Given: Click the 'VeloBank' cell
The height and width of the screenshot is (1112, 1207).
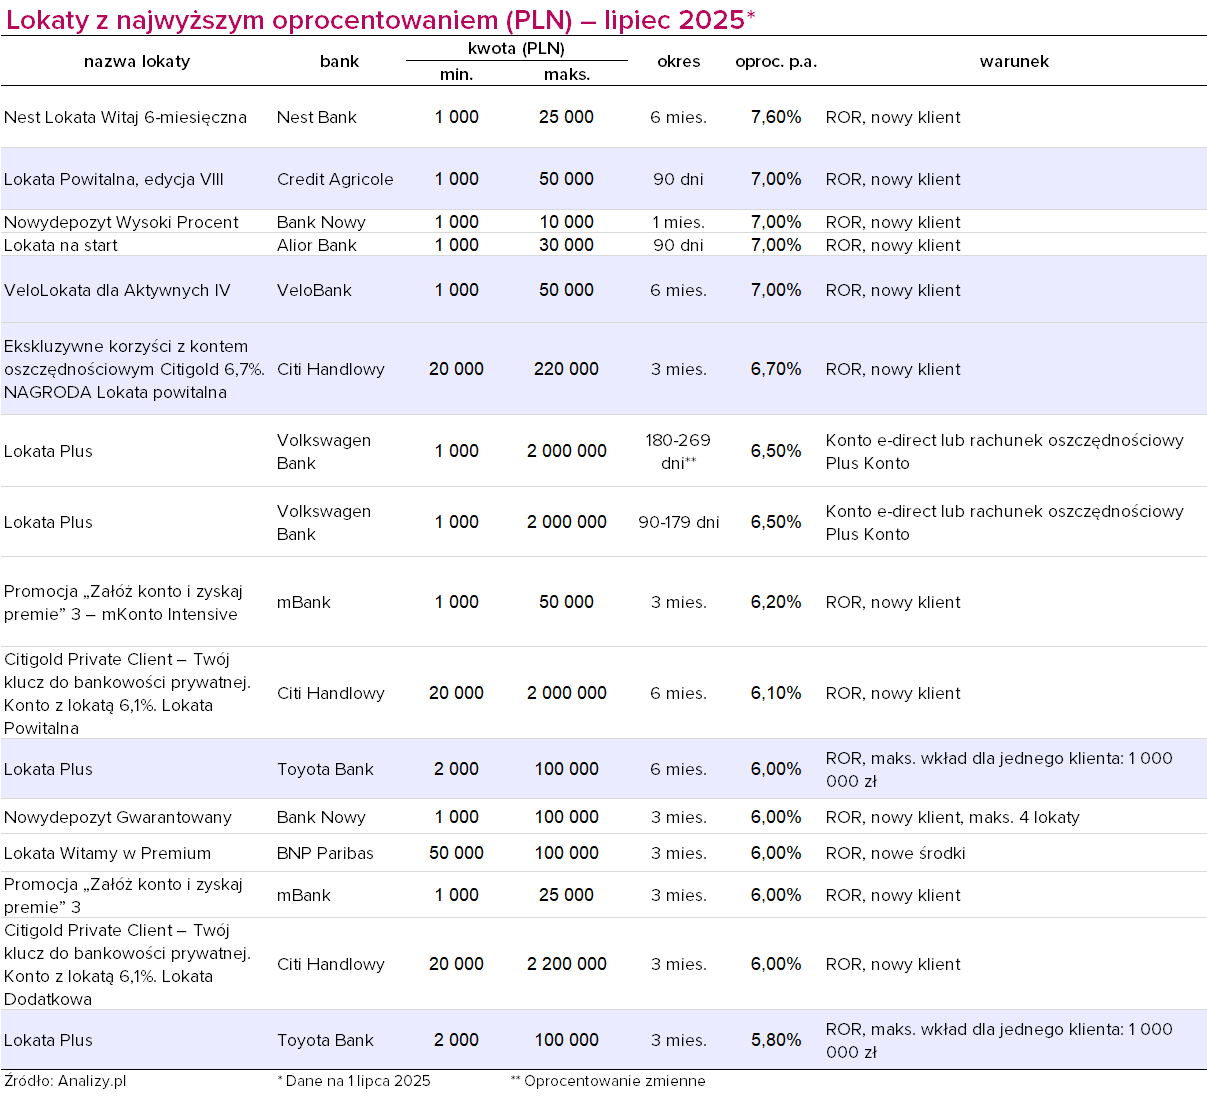Looking at the screenshot, I should click(314, 290).
